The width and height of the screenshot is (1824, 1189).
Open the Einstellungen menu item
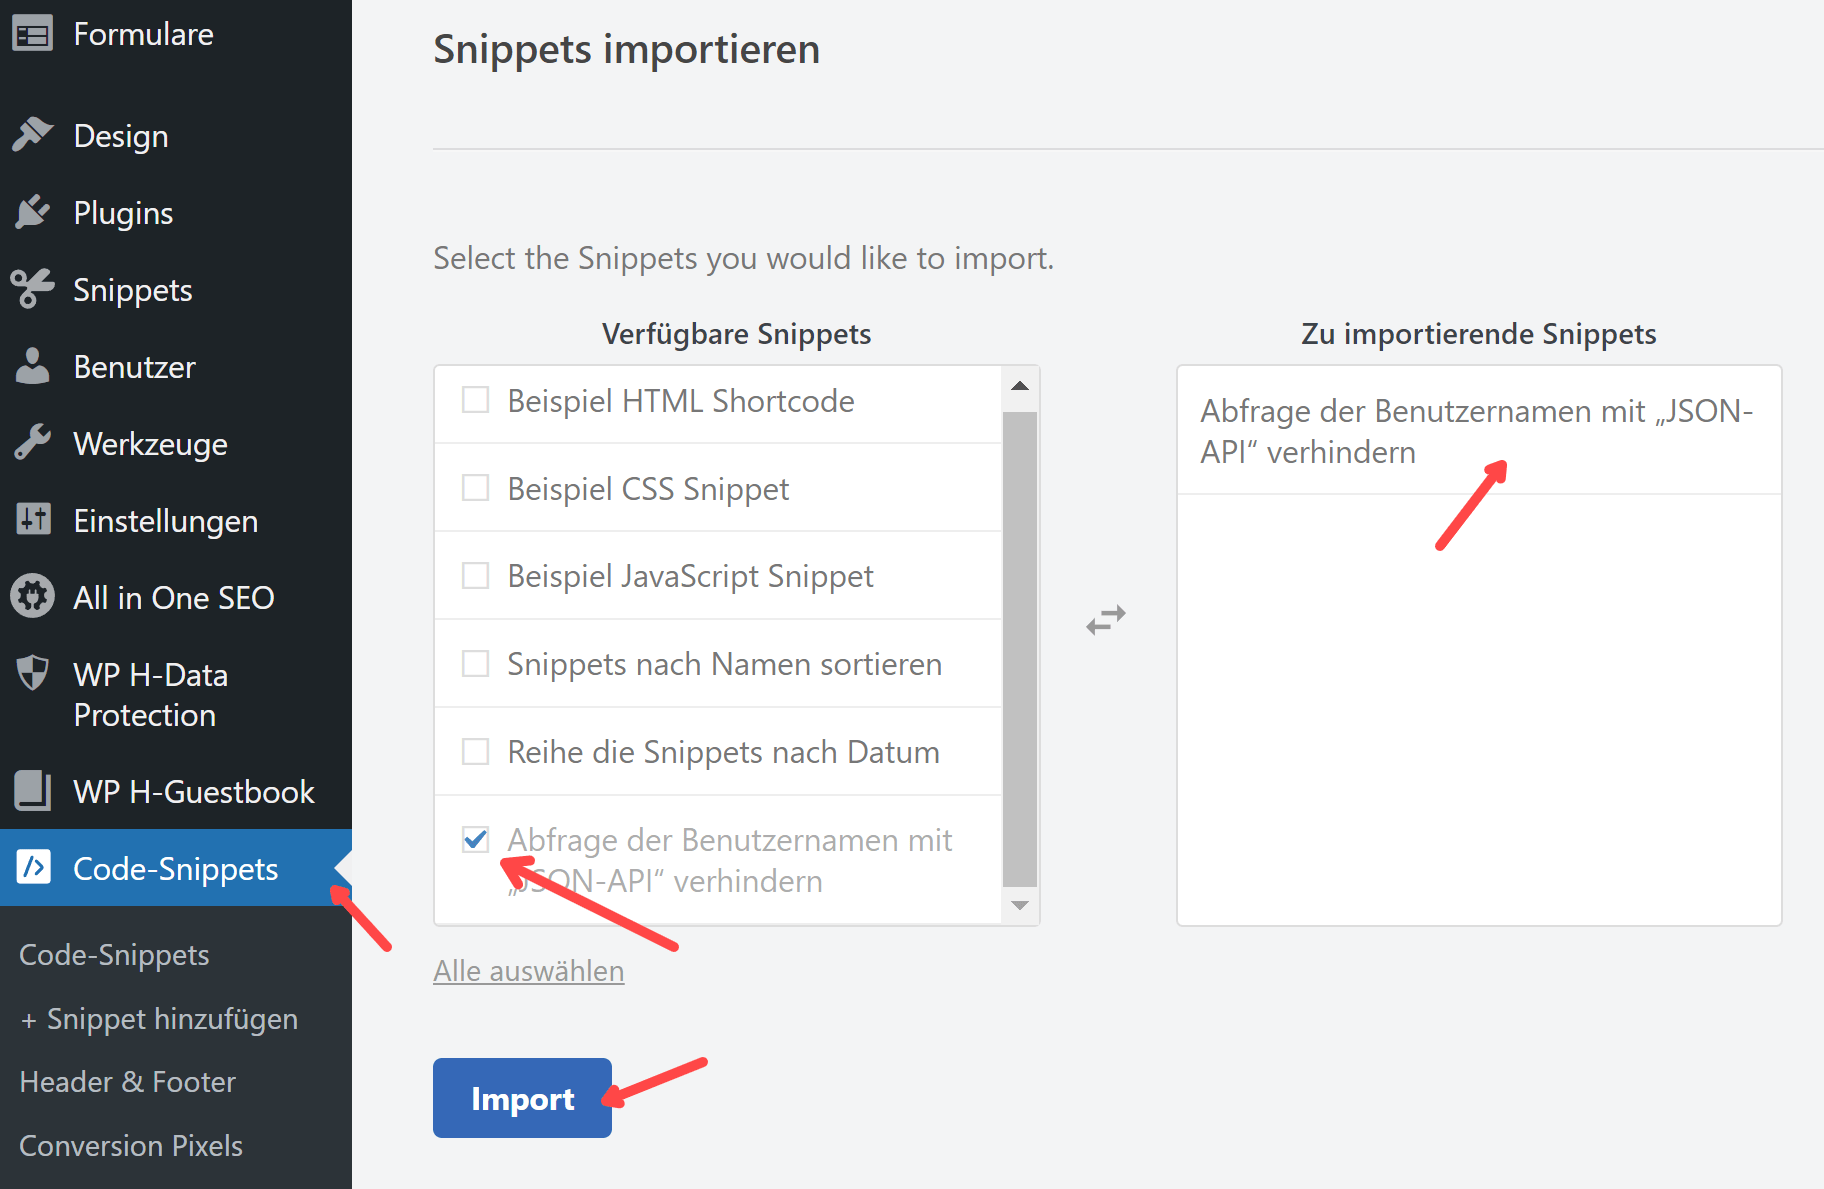coord(165,521)
